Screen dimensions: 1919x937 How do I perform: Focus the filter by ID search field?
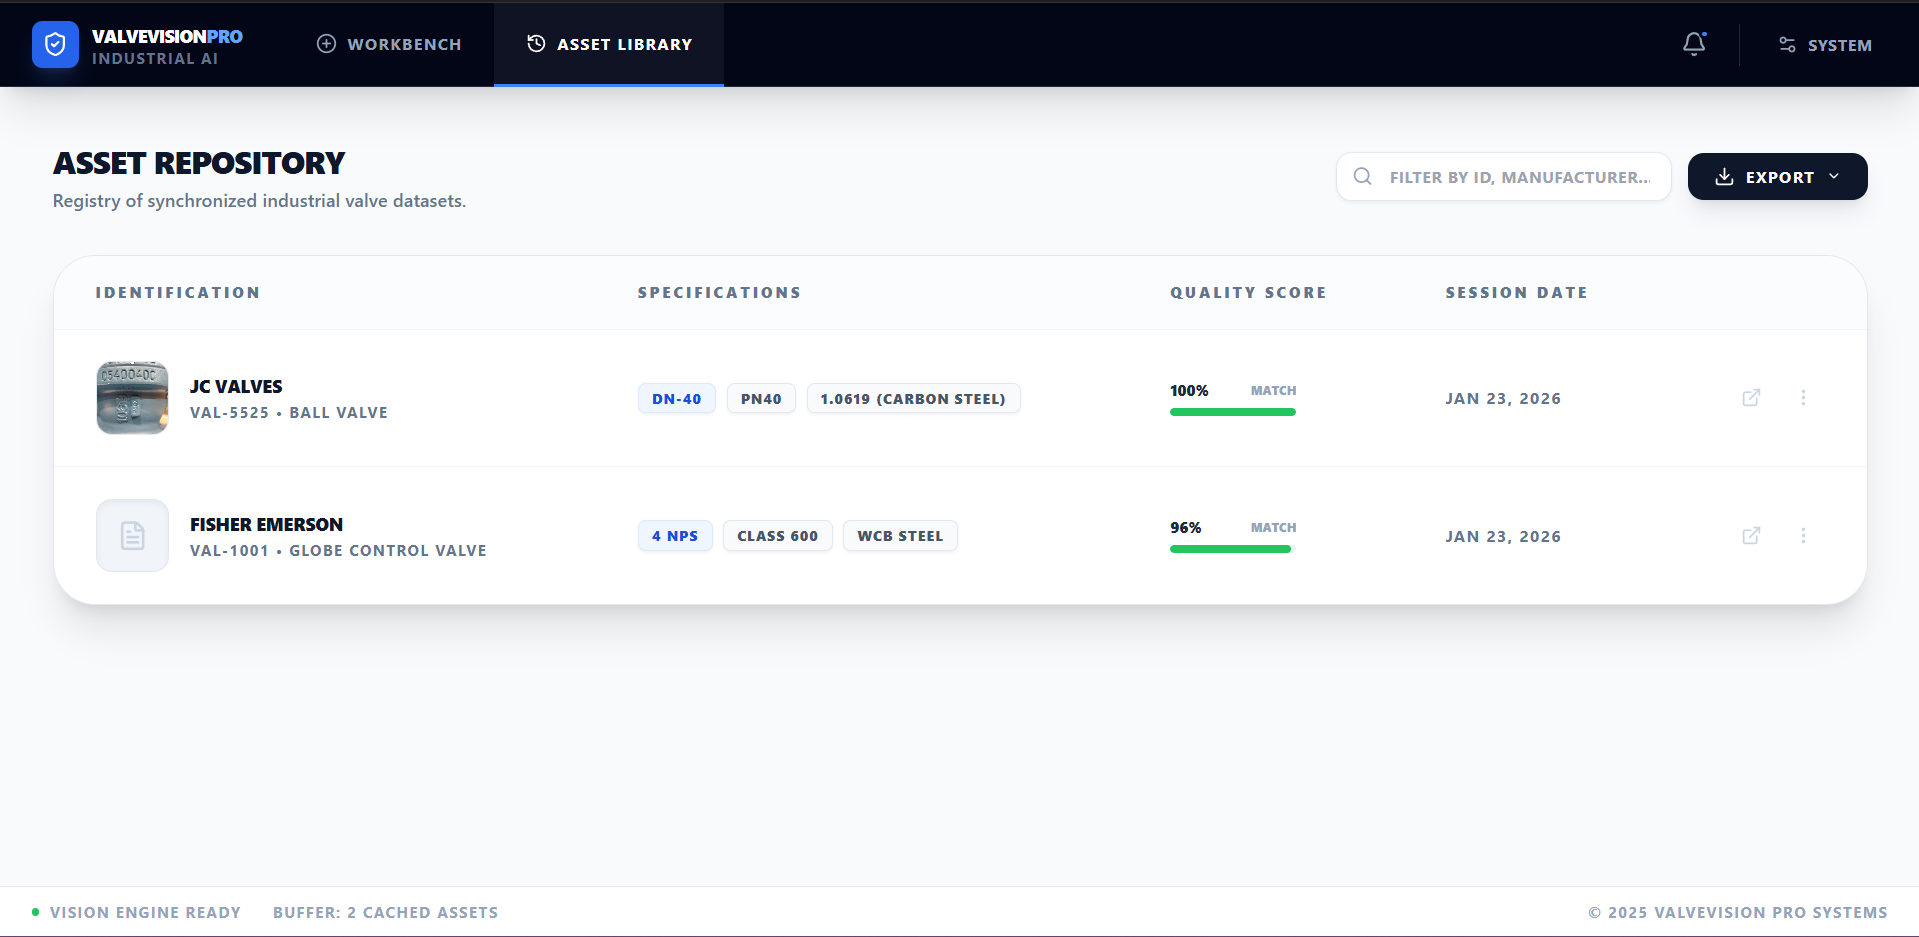(1504, 177)
